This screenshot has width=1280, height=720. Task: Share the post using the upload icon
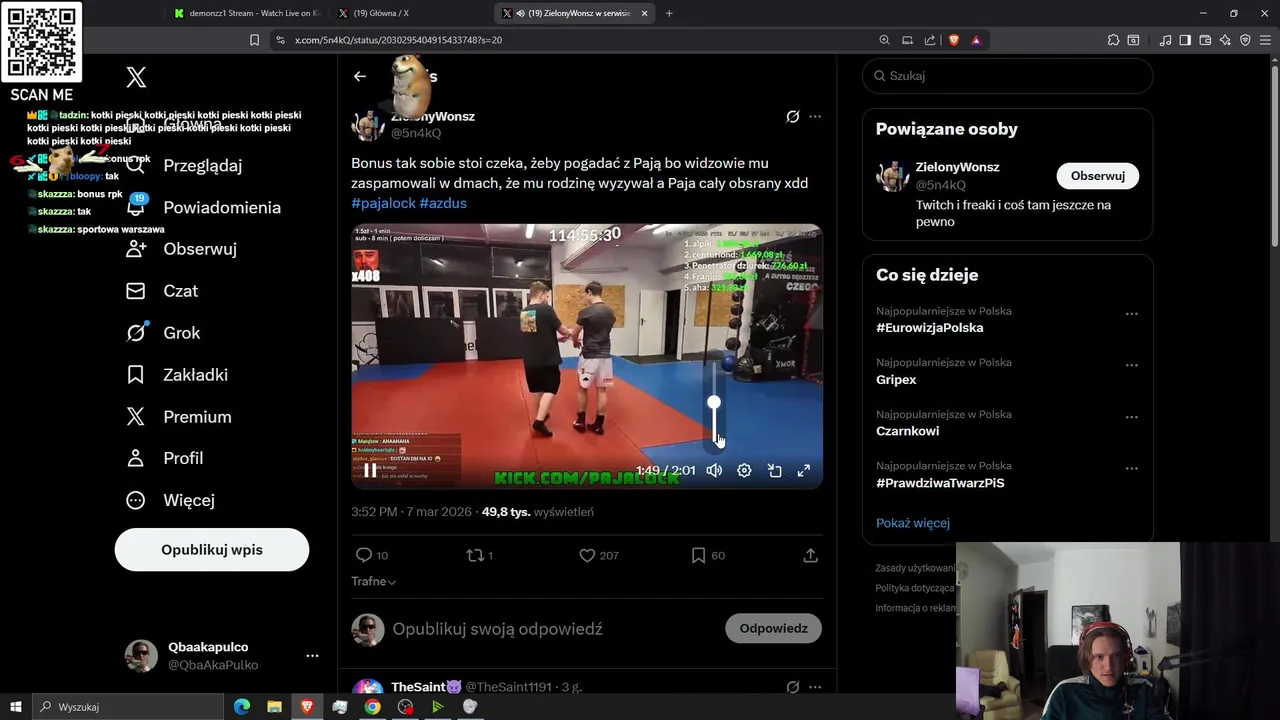coord(811,555)
